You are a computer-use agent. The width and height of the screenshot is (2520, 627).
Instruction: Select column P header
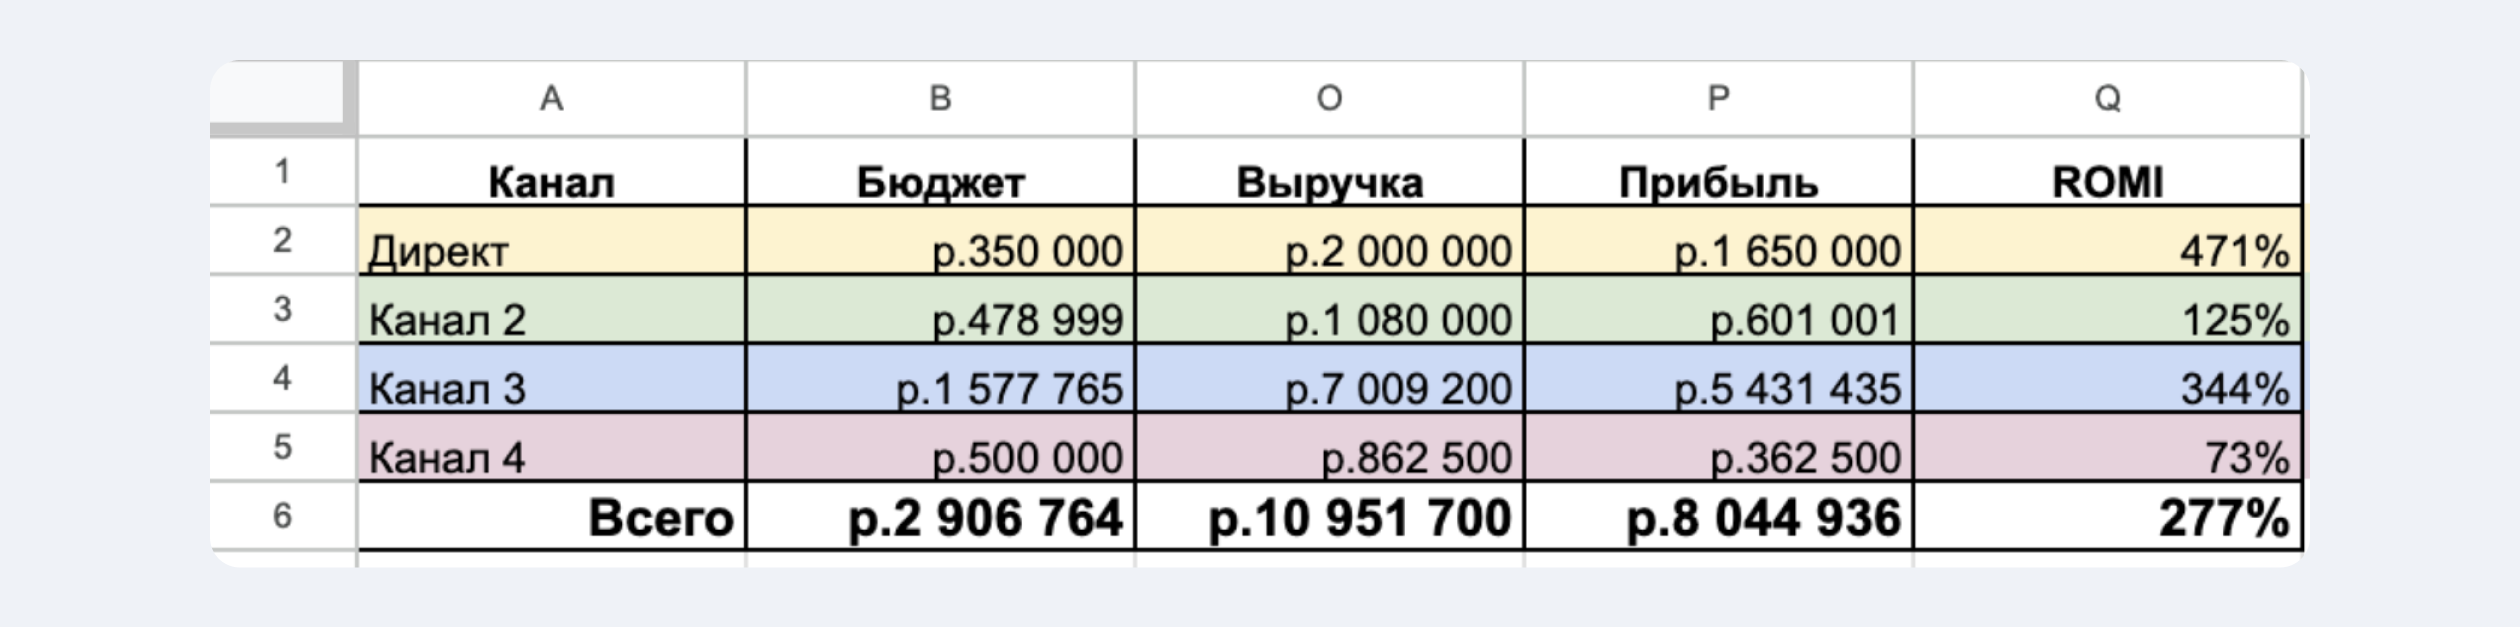1718,98
